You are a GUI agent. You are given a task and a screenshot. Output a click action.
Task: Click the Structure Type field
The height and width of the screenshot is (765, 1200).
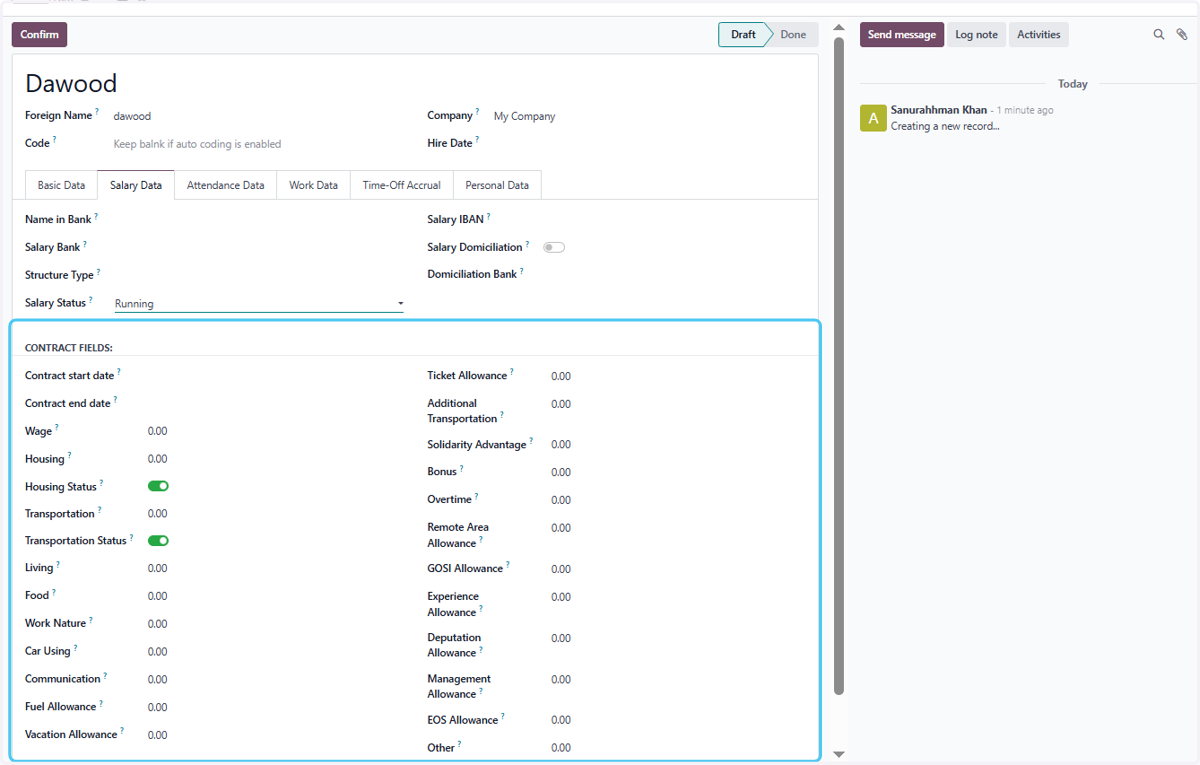click(x=259, y=275)
